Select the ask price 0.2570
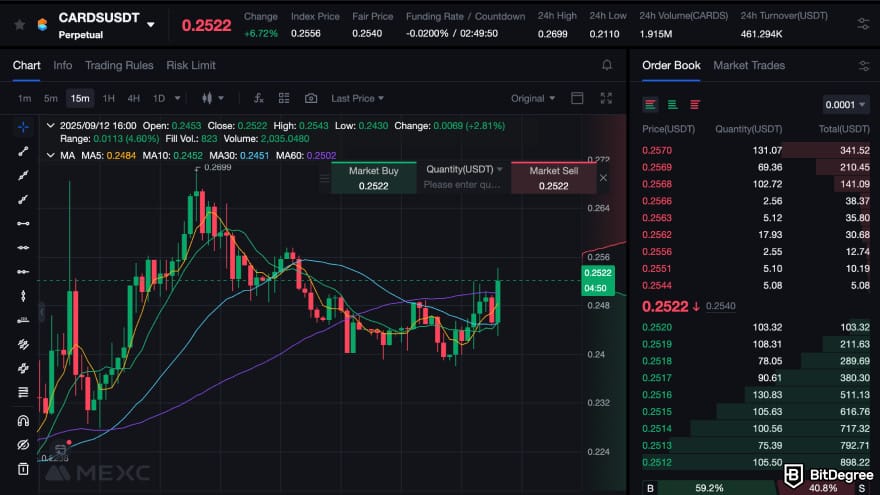This screenshot has height=495, width=880. coord(657,150)
